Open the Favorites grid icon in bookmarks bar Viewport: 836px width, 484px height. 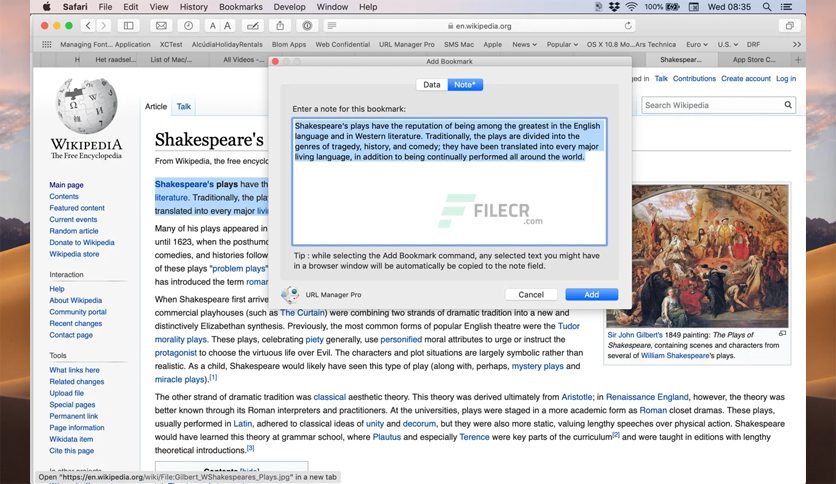(x=47, y=44)
